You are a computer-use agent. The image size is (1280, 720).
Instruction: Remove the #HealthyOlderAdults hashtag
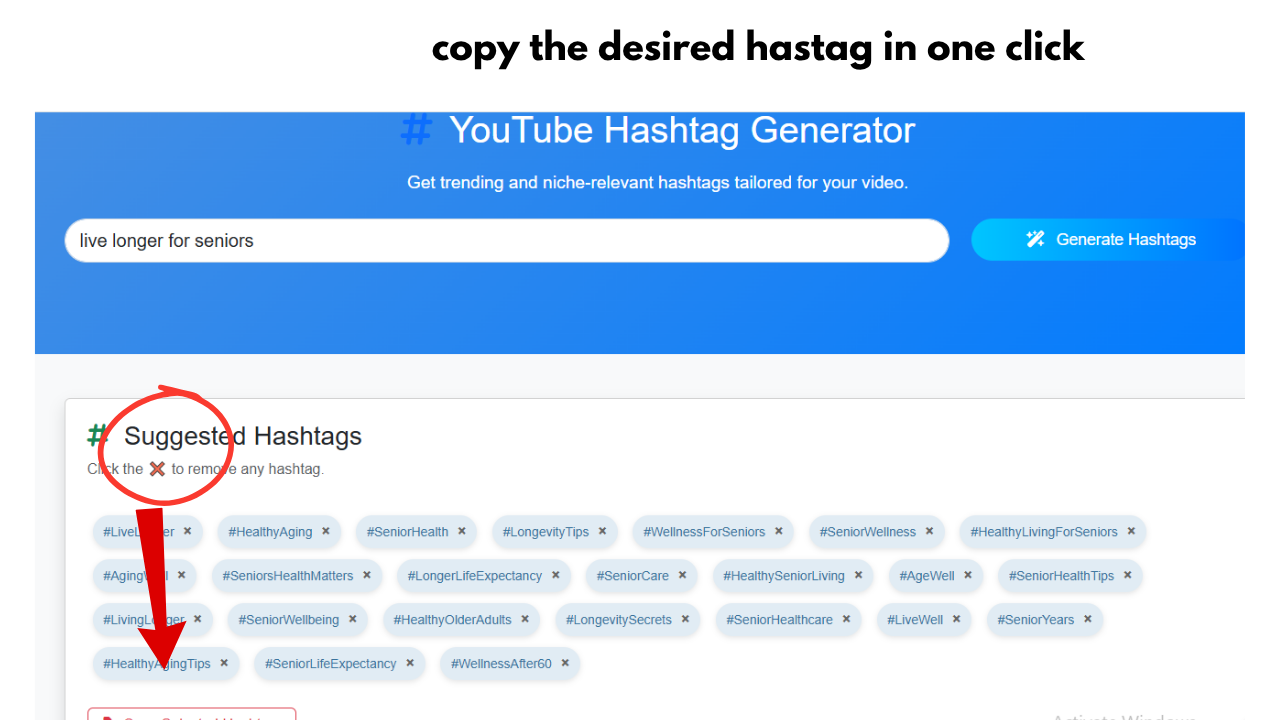(x=525, y=620)
